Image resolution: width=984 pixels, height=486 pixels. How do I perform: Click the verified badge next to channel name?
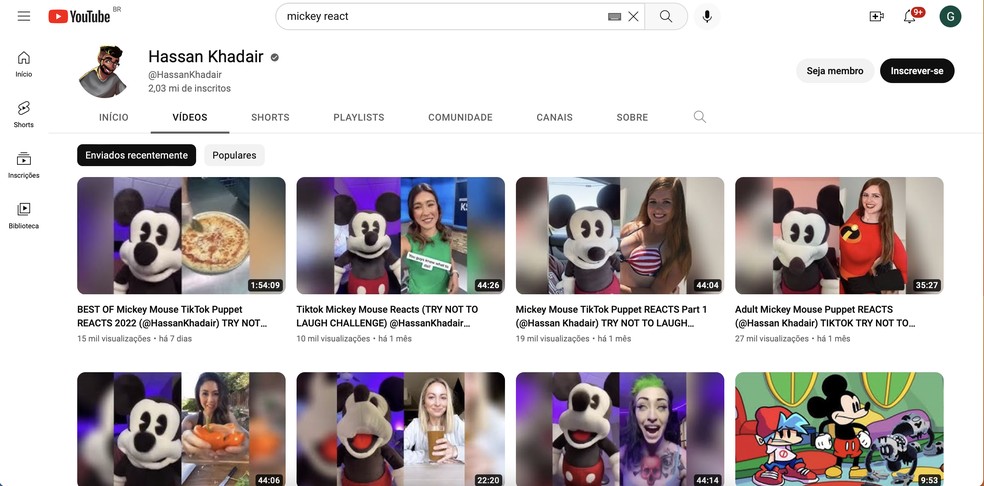(x=274, y=57)
